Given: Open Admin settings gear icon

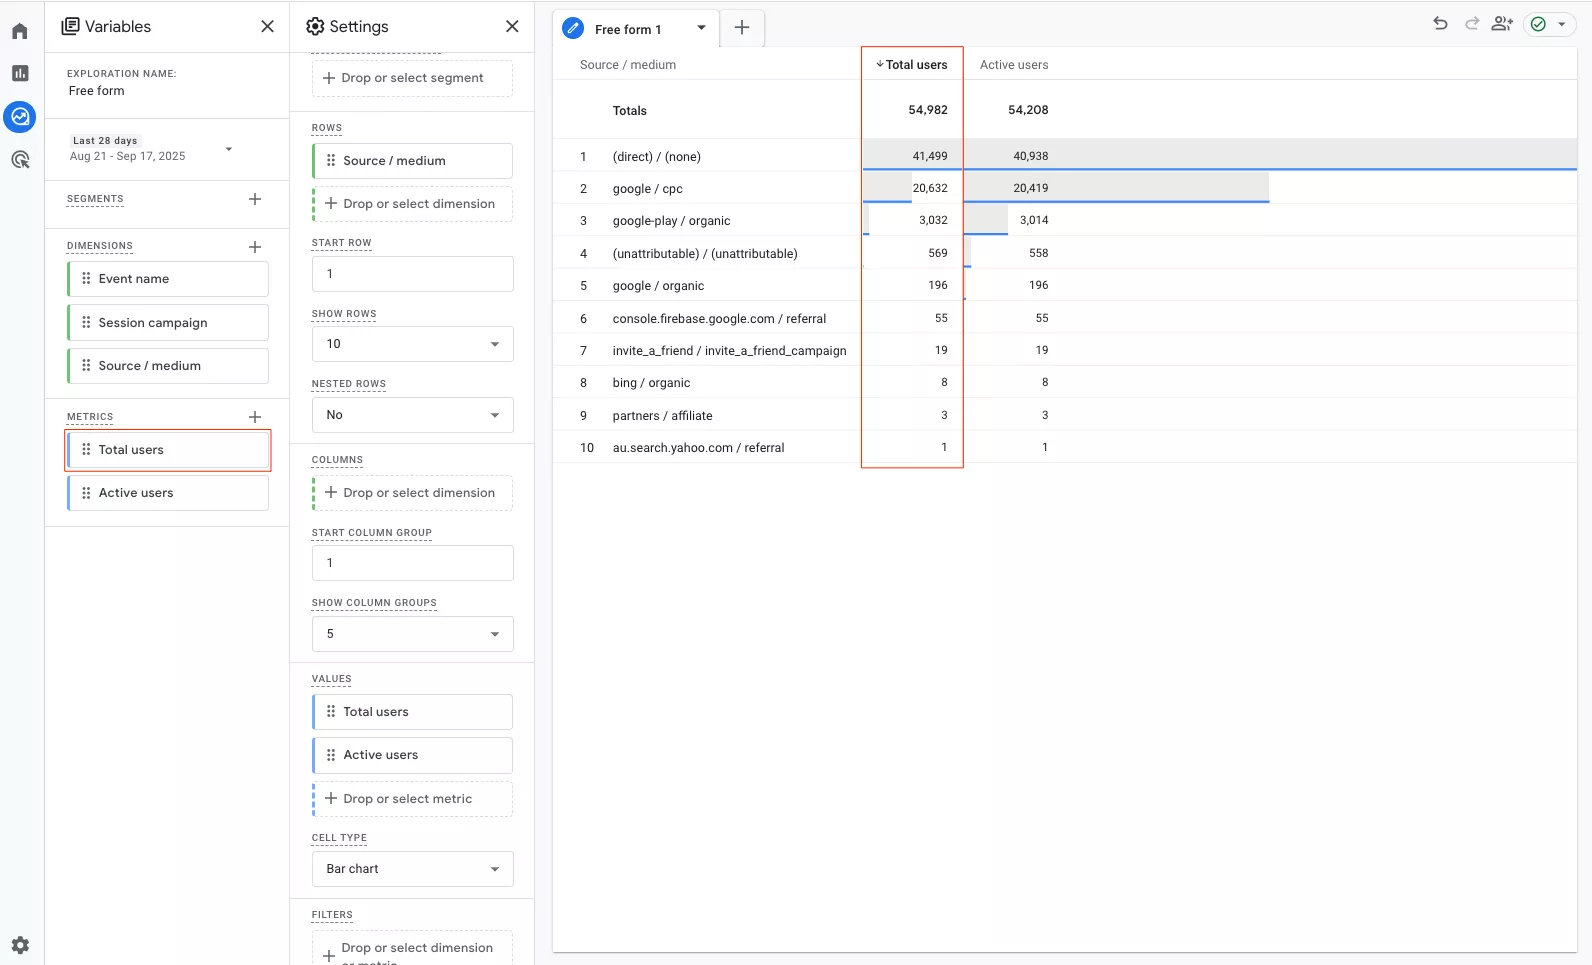Looking at the screenshot, I should pyautogui.click(x=20, y=944).
